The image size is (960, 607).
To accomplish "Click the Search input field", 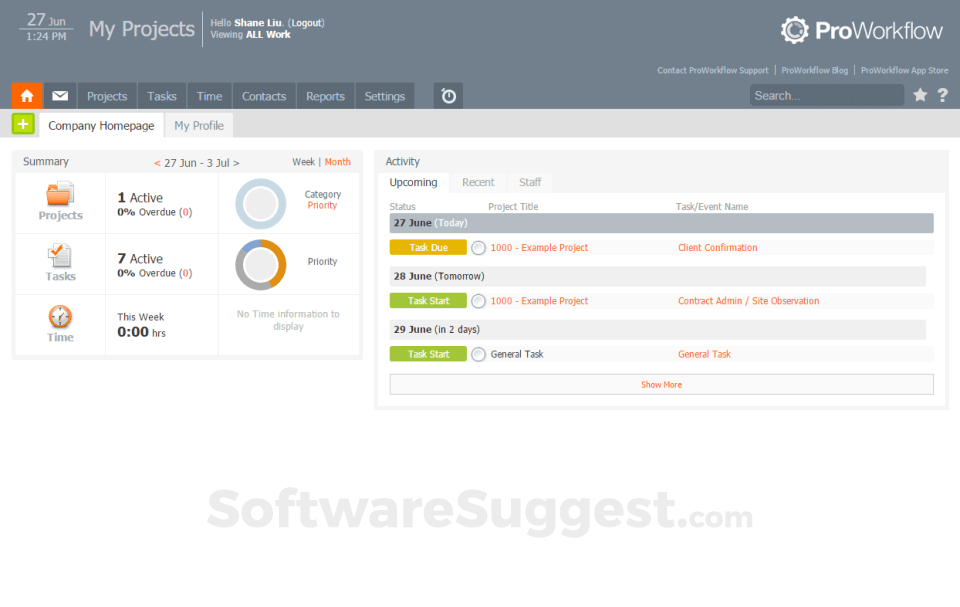I will click(826, 96).
